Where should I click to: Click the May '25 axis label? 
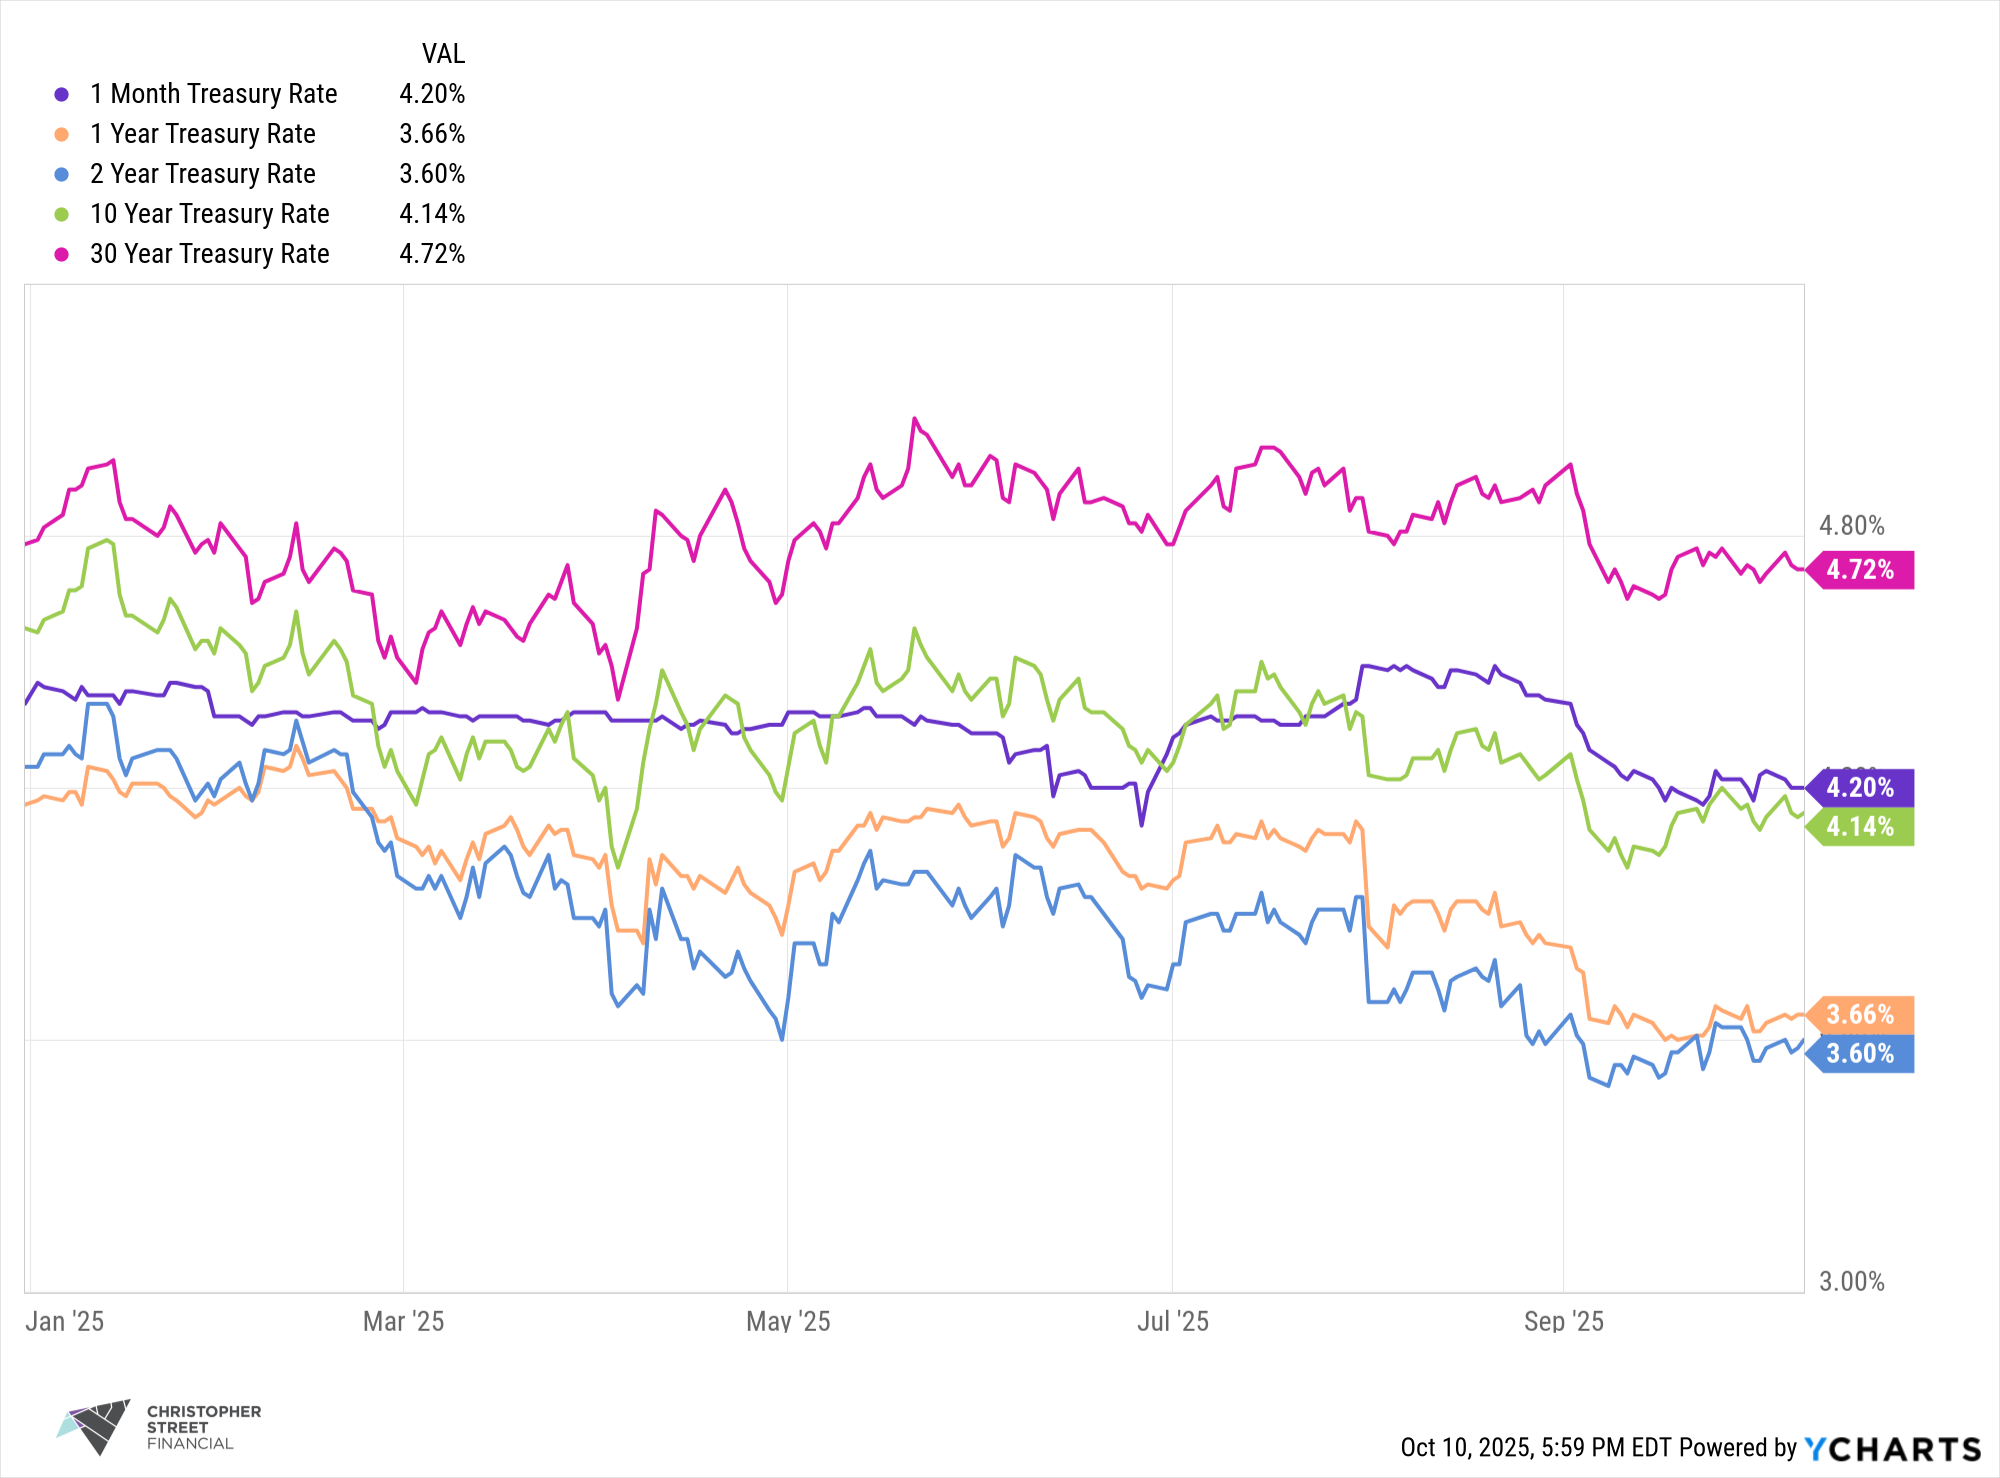click(x=788, y=1322)
